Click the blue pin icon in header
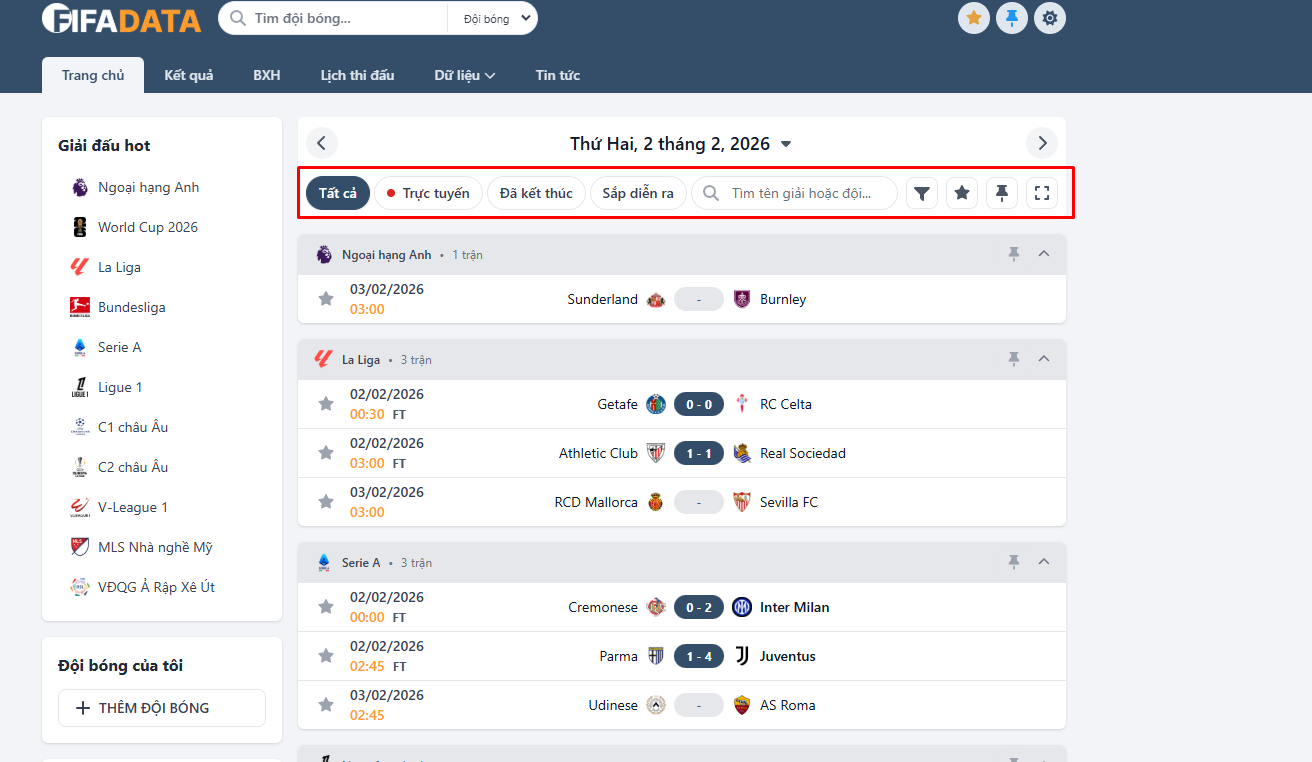1312x762 pixels. pyautogui.click(x=1012, y=18)
